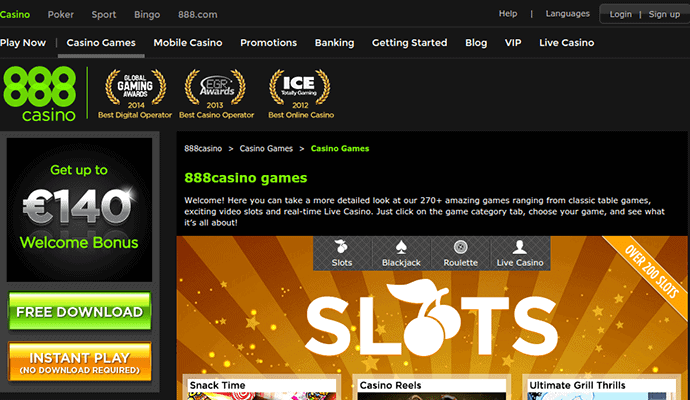Click the Best Casino Operator caption
Screen dimensions: 690x400
pos(217,115)
